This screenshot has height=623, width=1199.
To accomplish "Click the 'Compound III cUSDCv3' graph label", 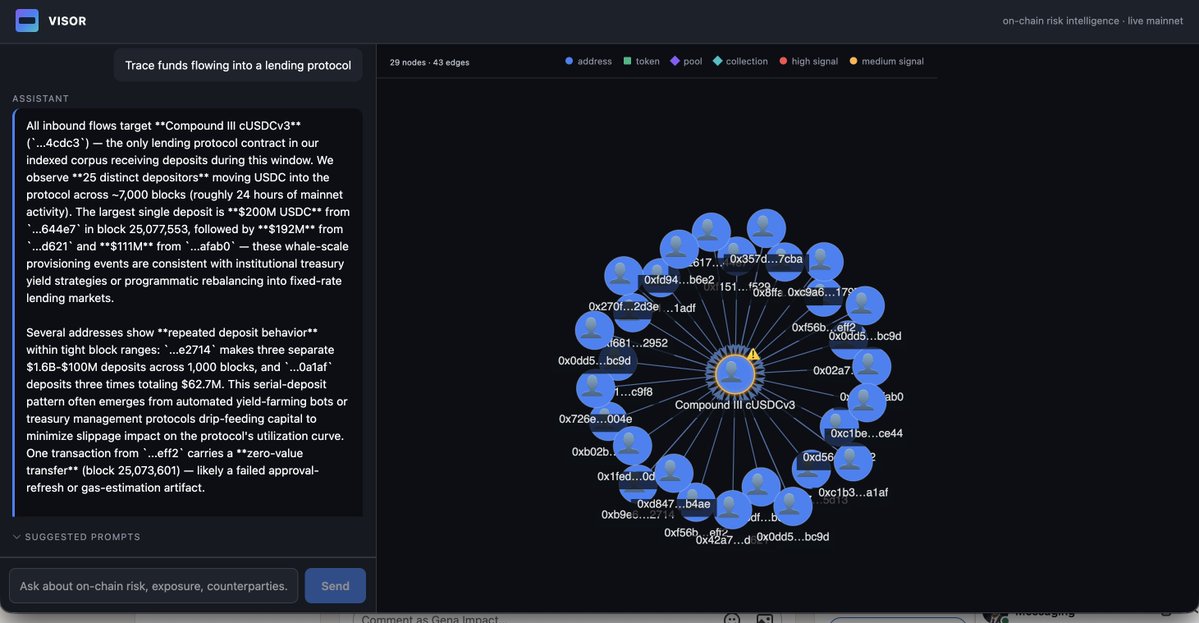I will coord(735,404).
